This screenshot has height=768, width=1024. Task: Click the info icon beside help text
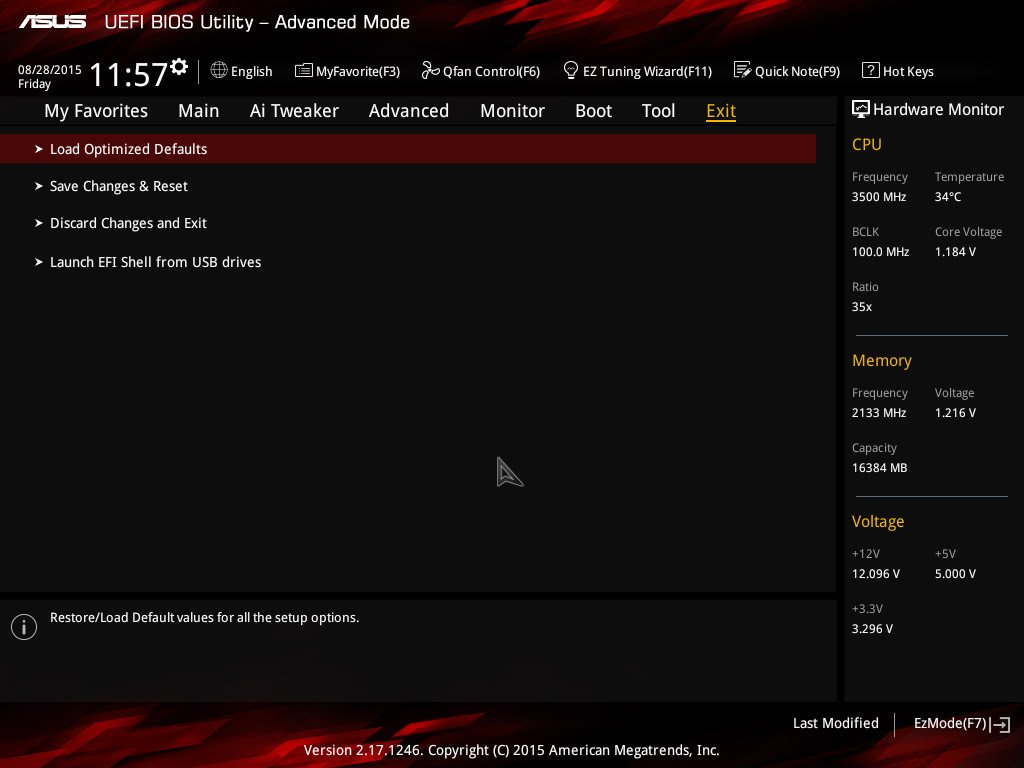tap(24, 627)
